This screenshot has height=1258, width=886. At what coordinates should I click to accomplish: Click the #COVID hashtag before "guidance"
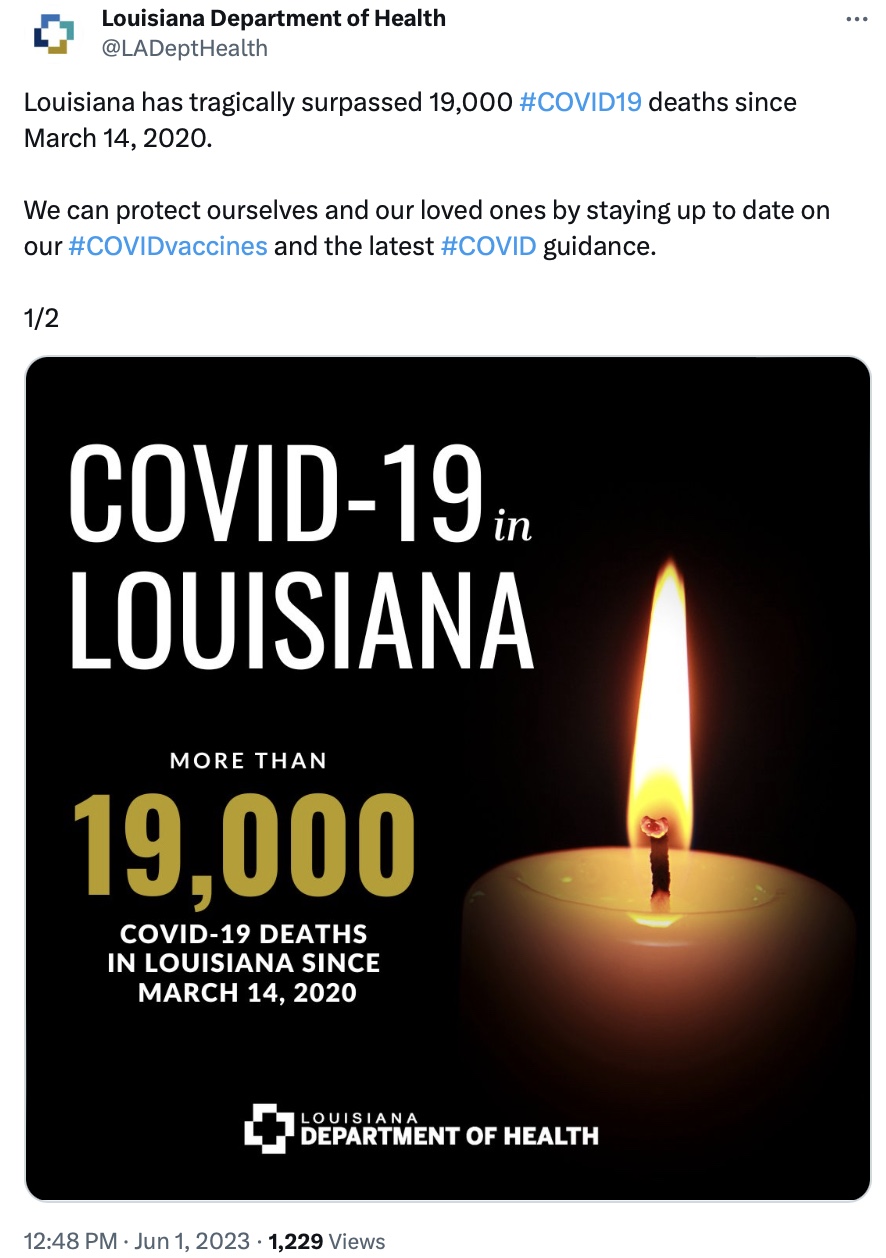(x=488, y=246)
